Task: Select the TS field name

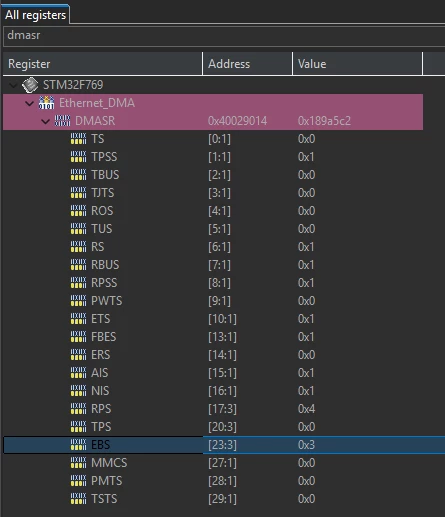Action: (x=98, y=139)
